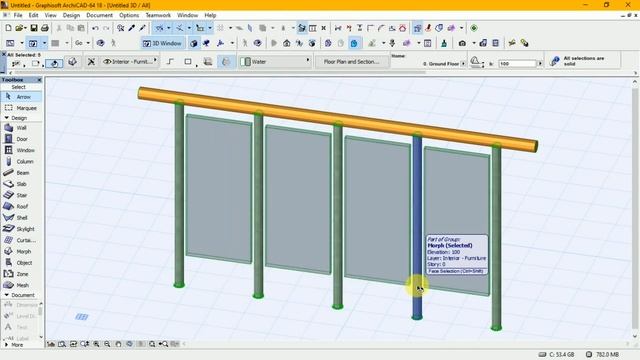This screenshot has height=360, width=640.
Task: Click the Save icon in toolbar
Action: click(x=34, y=28)
